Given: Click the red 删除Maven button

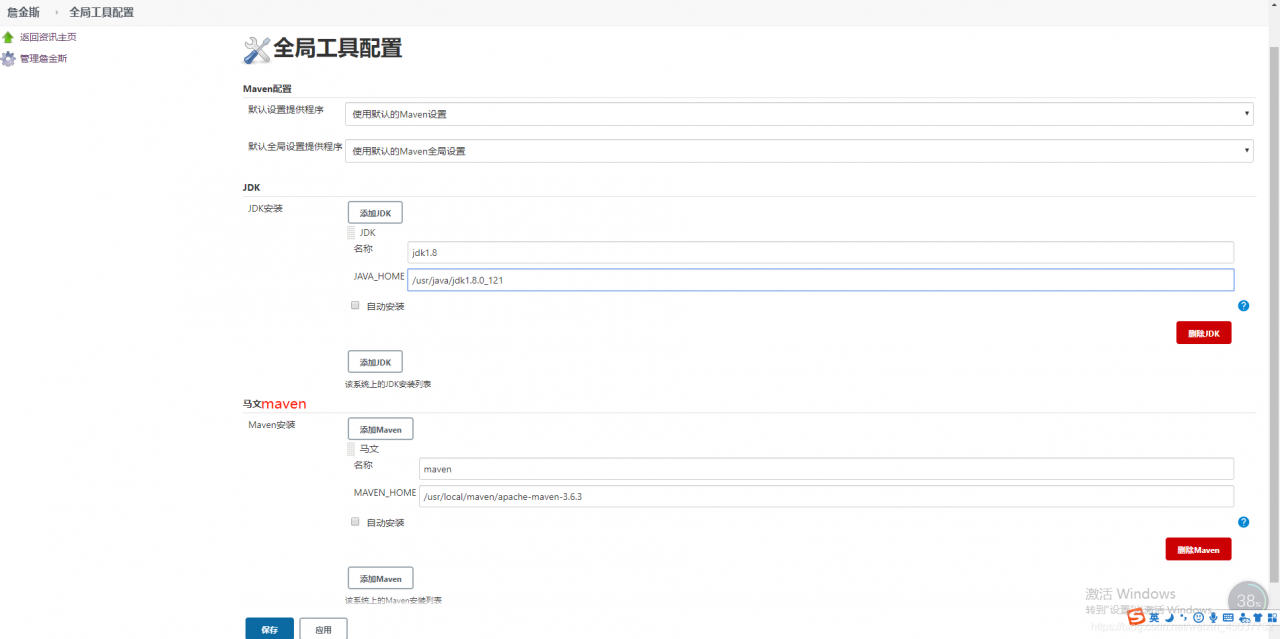Looking at the screenshot, I should click(x=1198, y=549).
